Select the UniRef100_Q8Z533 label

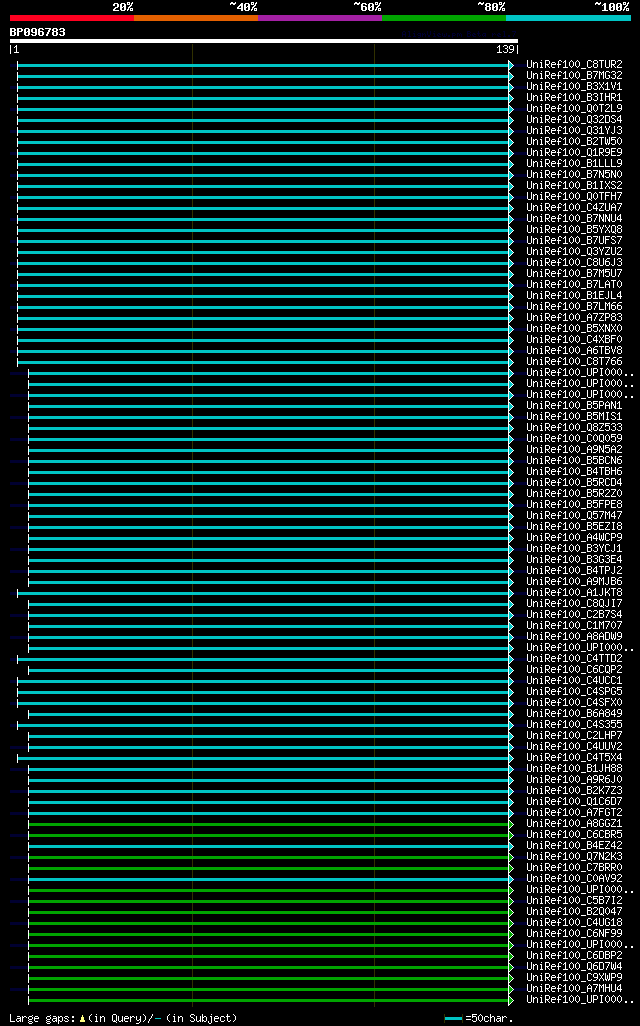click(575, 428)
